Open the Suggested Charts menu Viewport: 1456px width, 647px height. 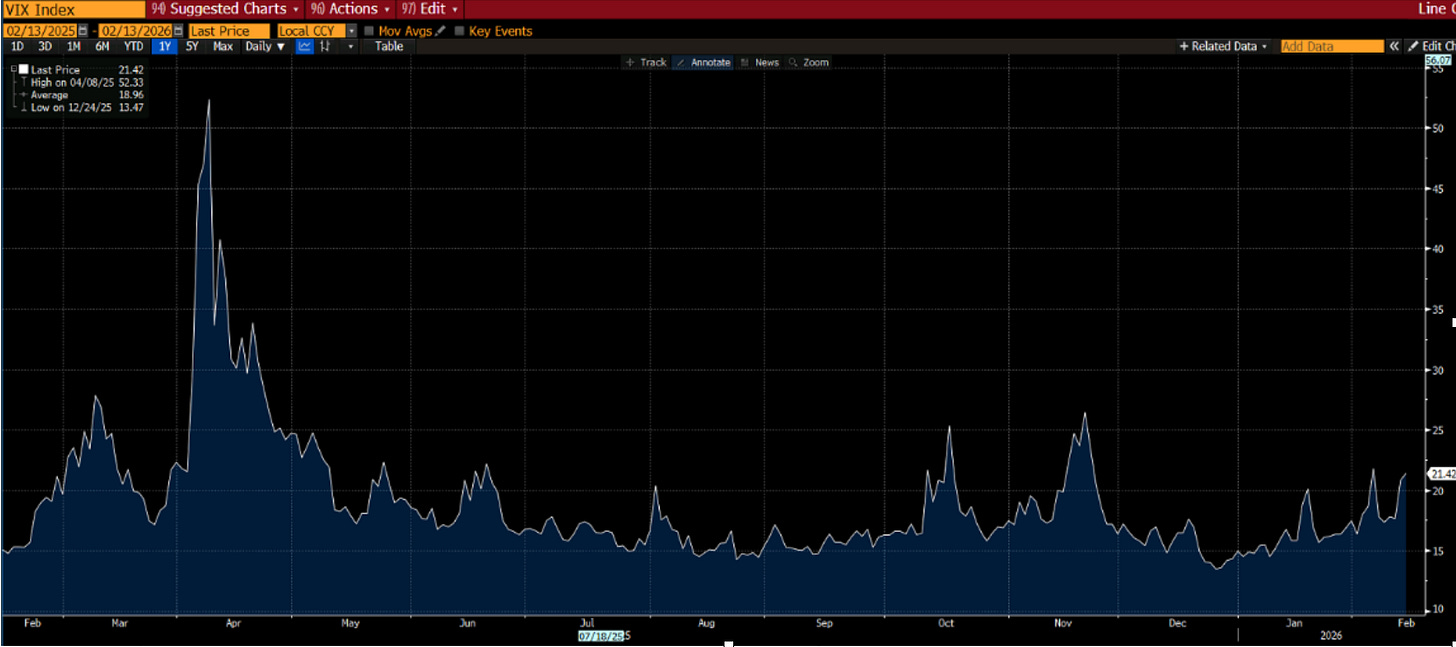tap(225, 9)
